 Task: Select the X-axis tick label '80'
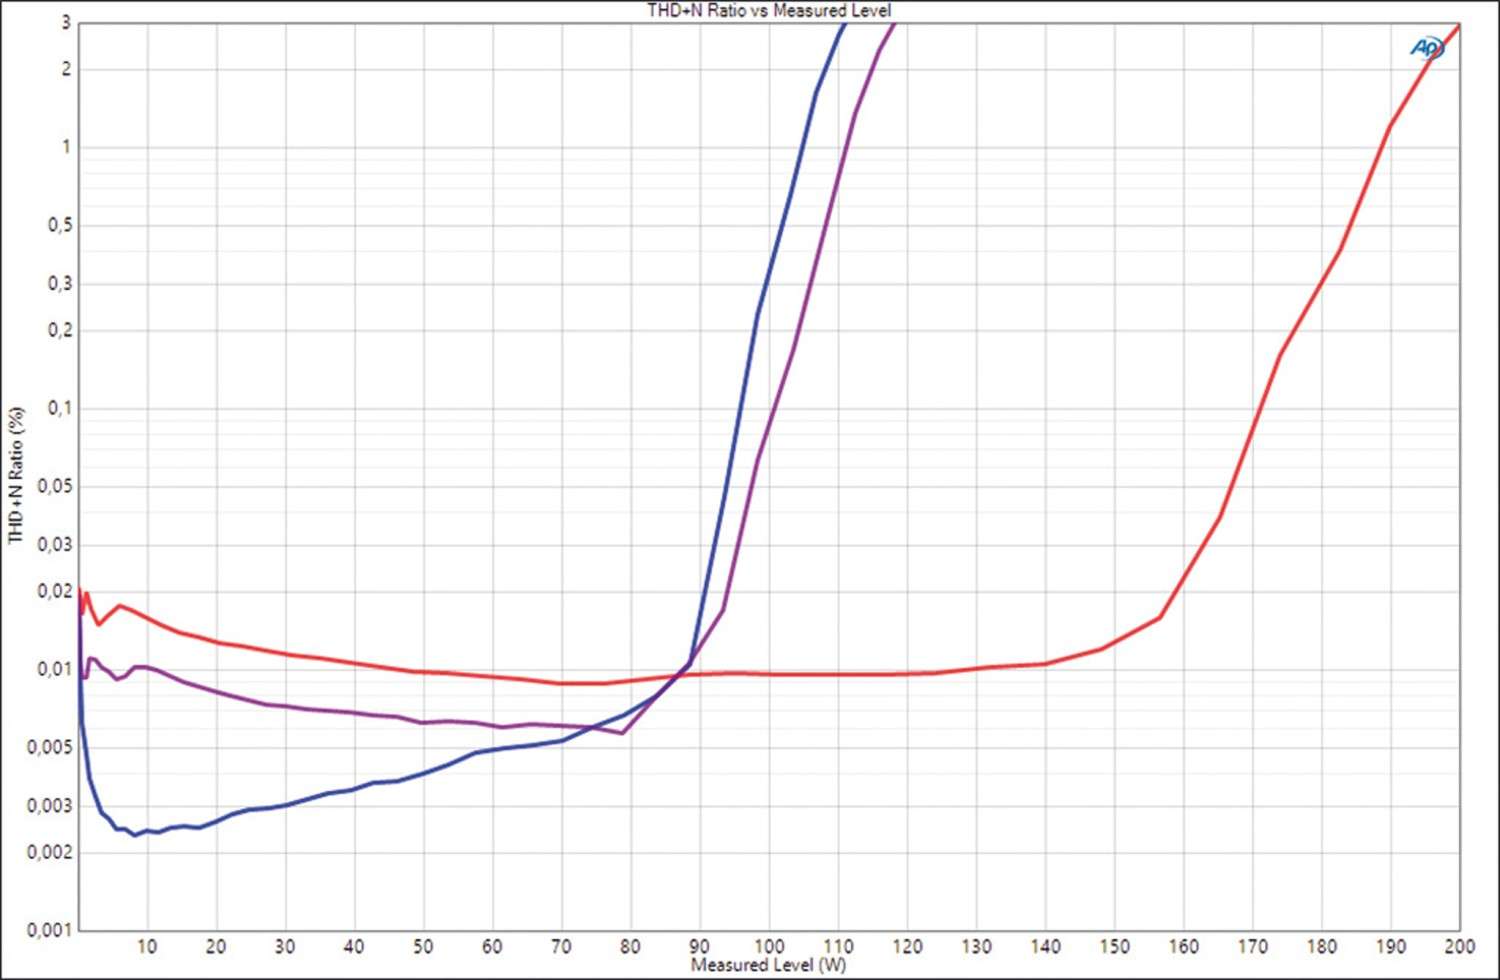tap(630, 946)
